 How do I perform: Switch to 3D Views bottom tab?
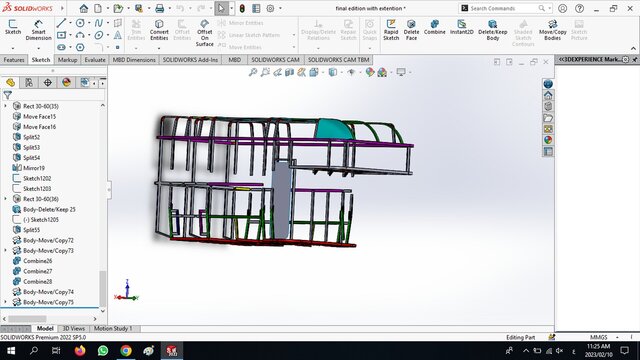click(73, 329)
